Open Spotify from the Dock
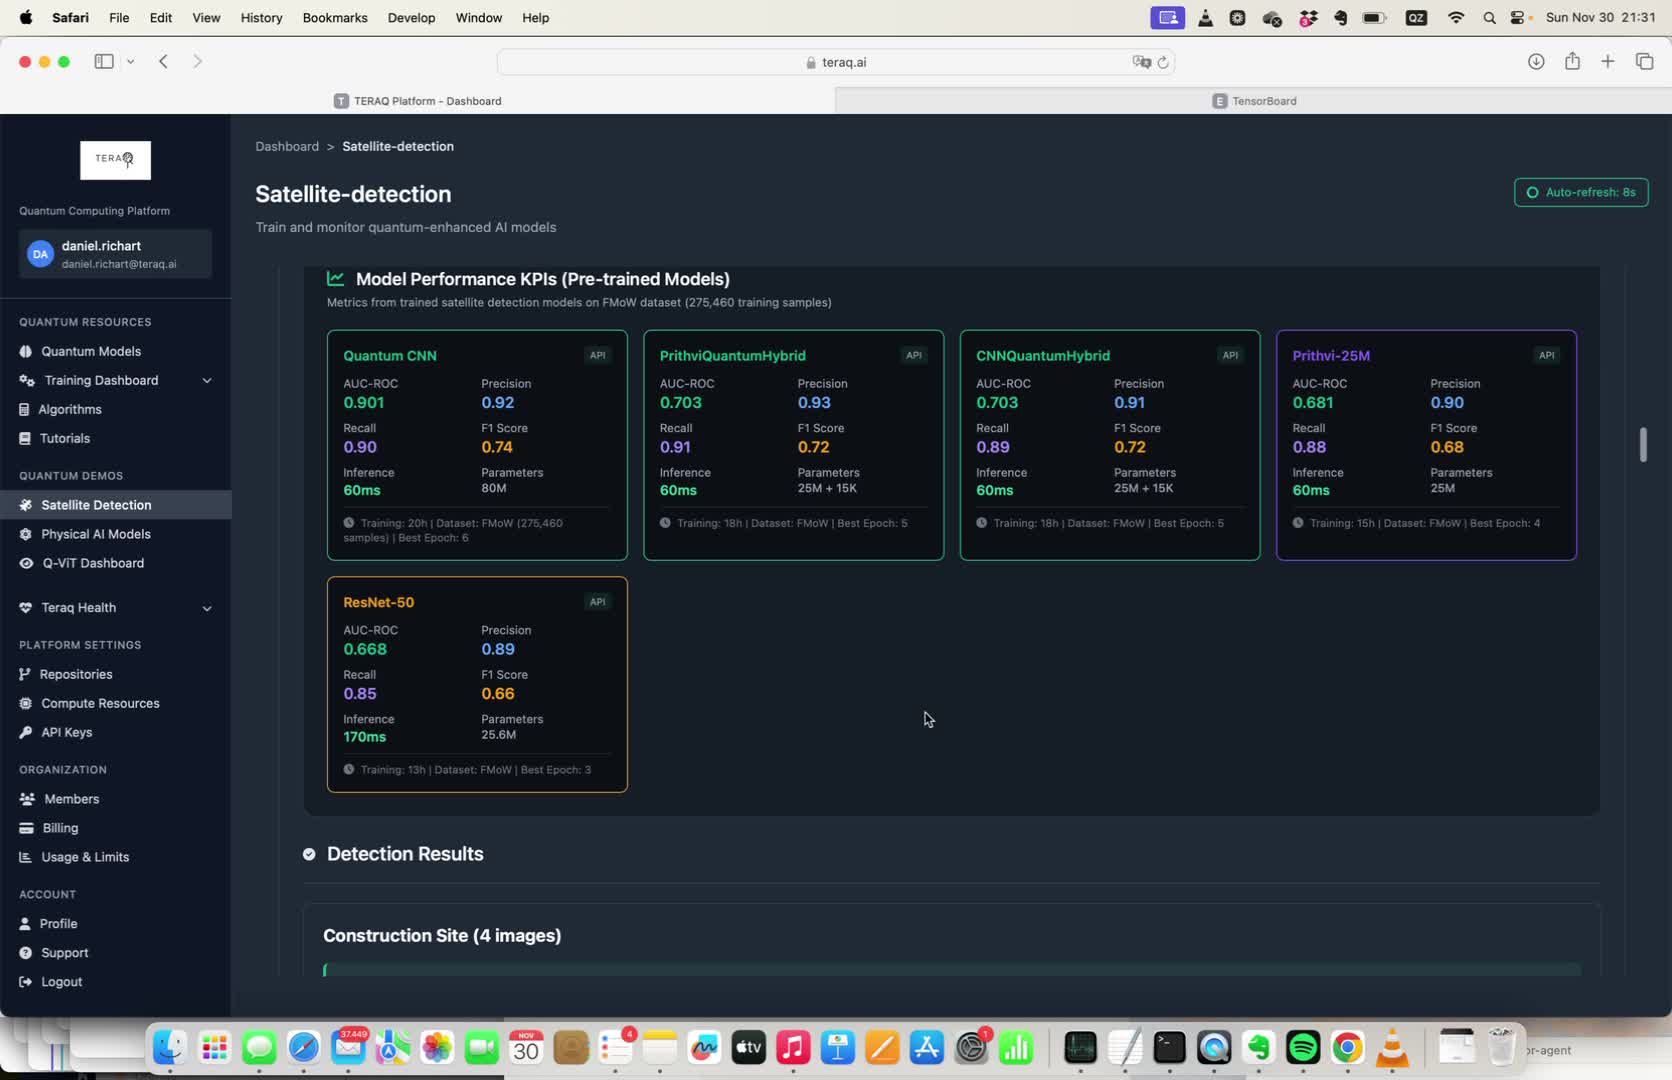 (1303, 1048)
